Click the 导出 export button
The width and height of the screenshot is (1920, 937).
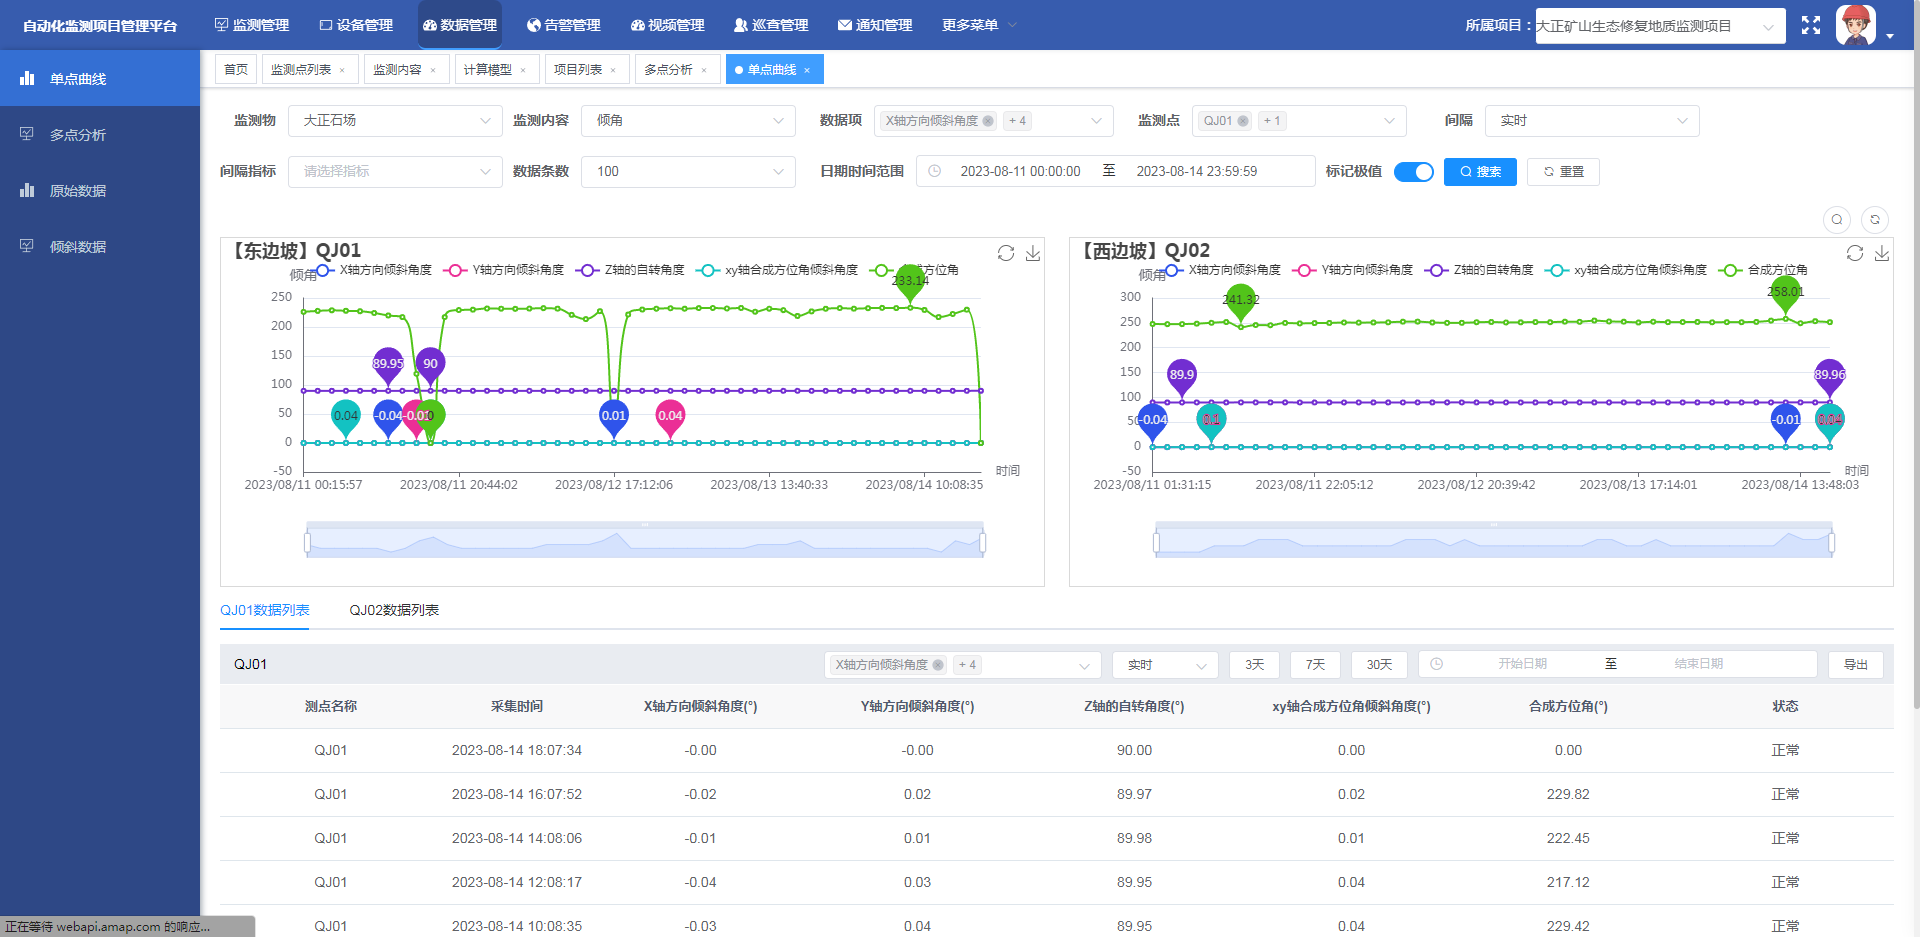click(x=1855, y=665)
